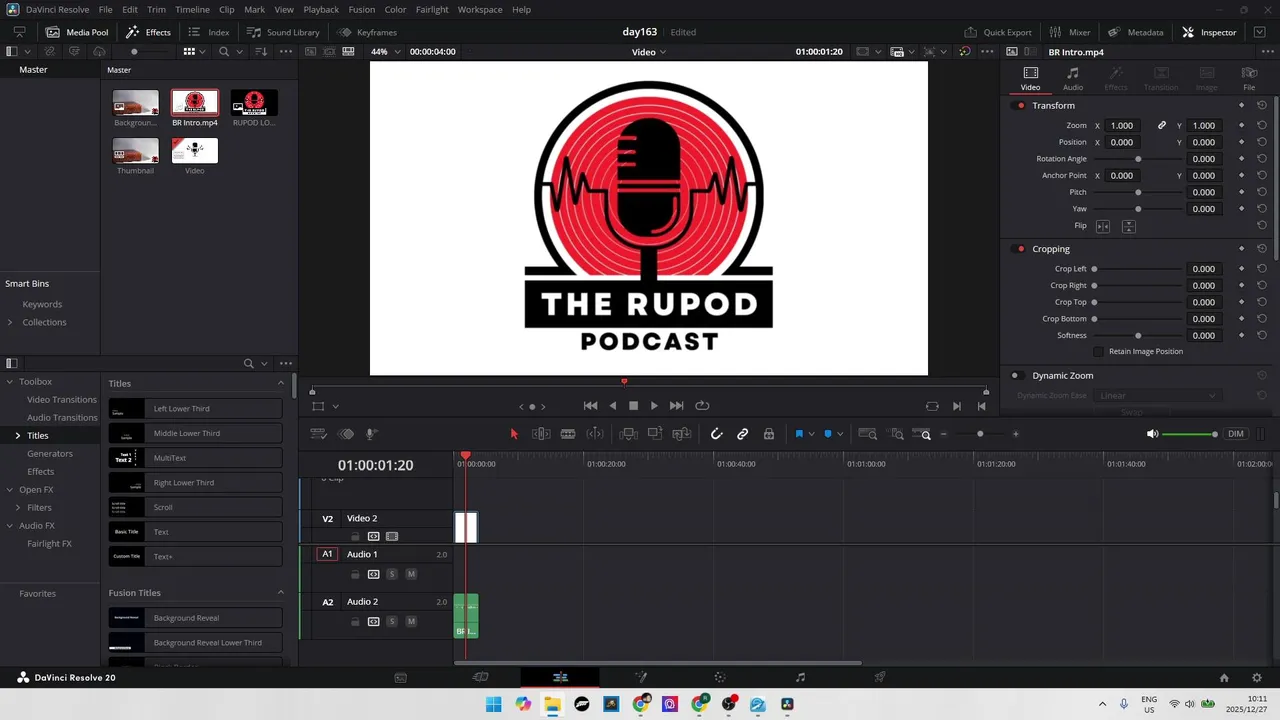The height and width of the screenshot is (720, 1280).
Task: Open the Sound Library panel
Action: pyautogui.click(x=283, y=32)
